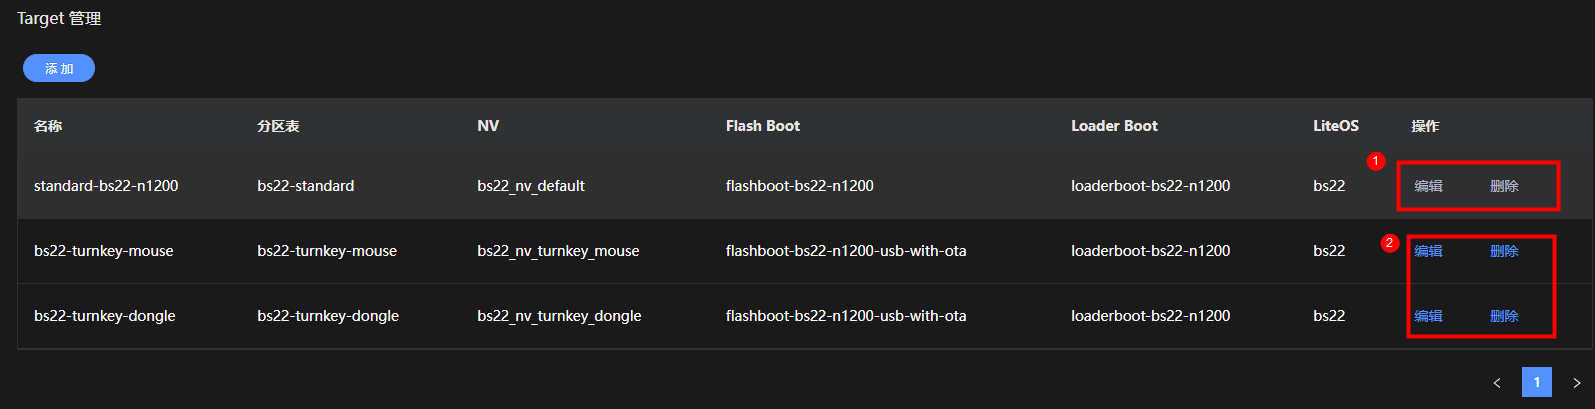1595x409 pixels.
Task: Delete the bs22-turnkey-mouse target
Action: 1504,251
